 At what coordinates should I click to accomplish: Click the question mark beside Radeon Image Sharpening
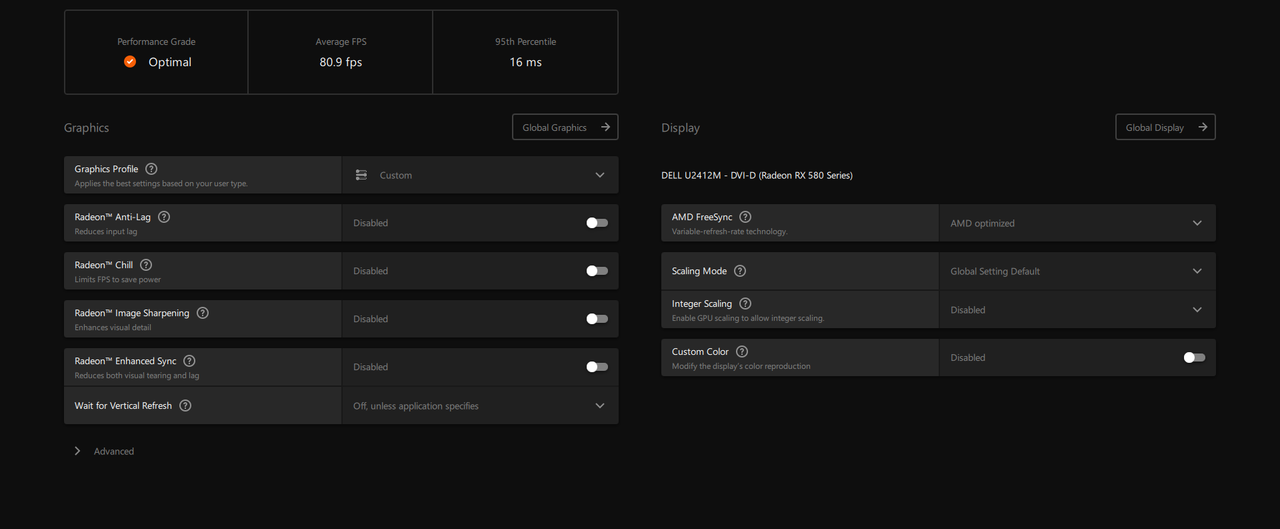[x=203, y=313]
